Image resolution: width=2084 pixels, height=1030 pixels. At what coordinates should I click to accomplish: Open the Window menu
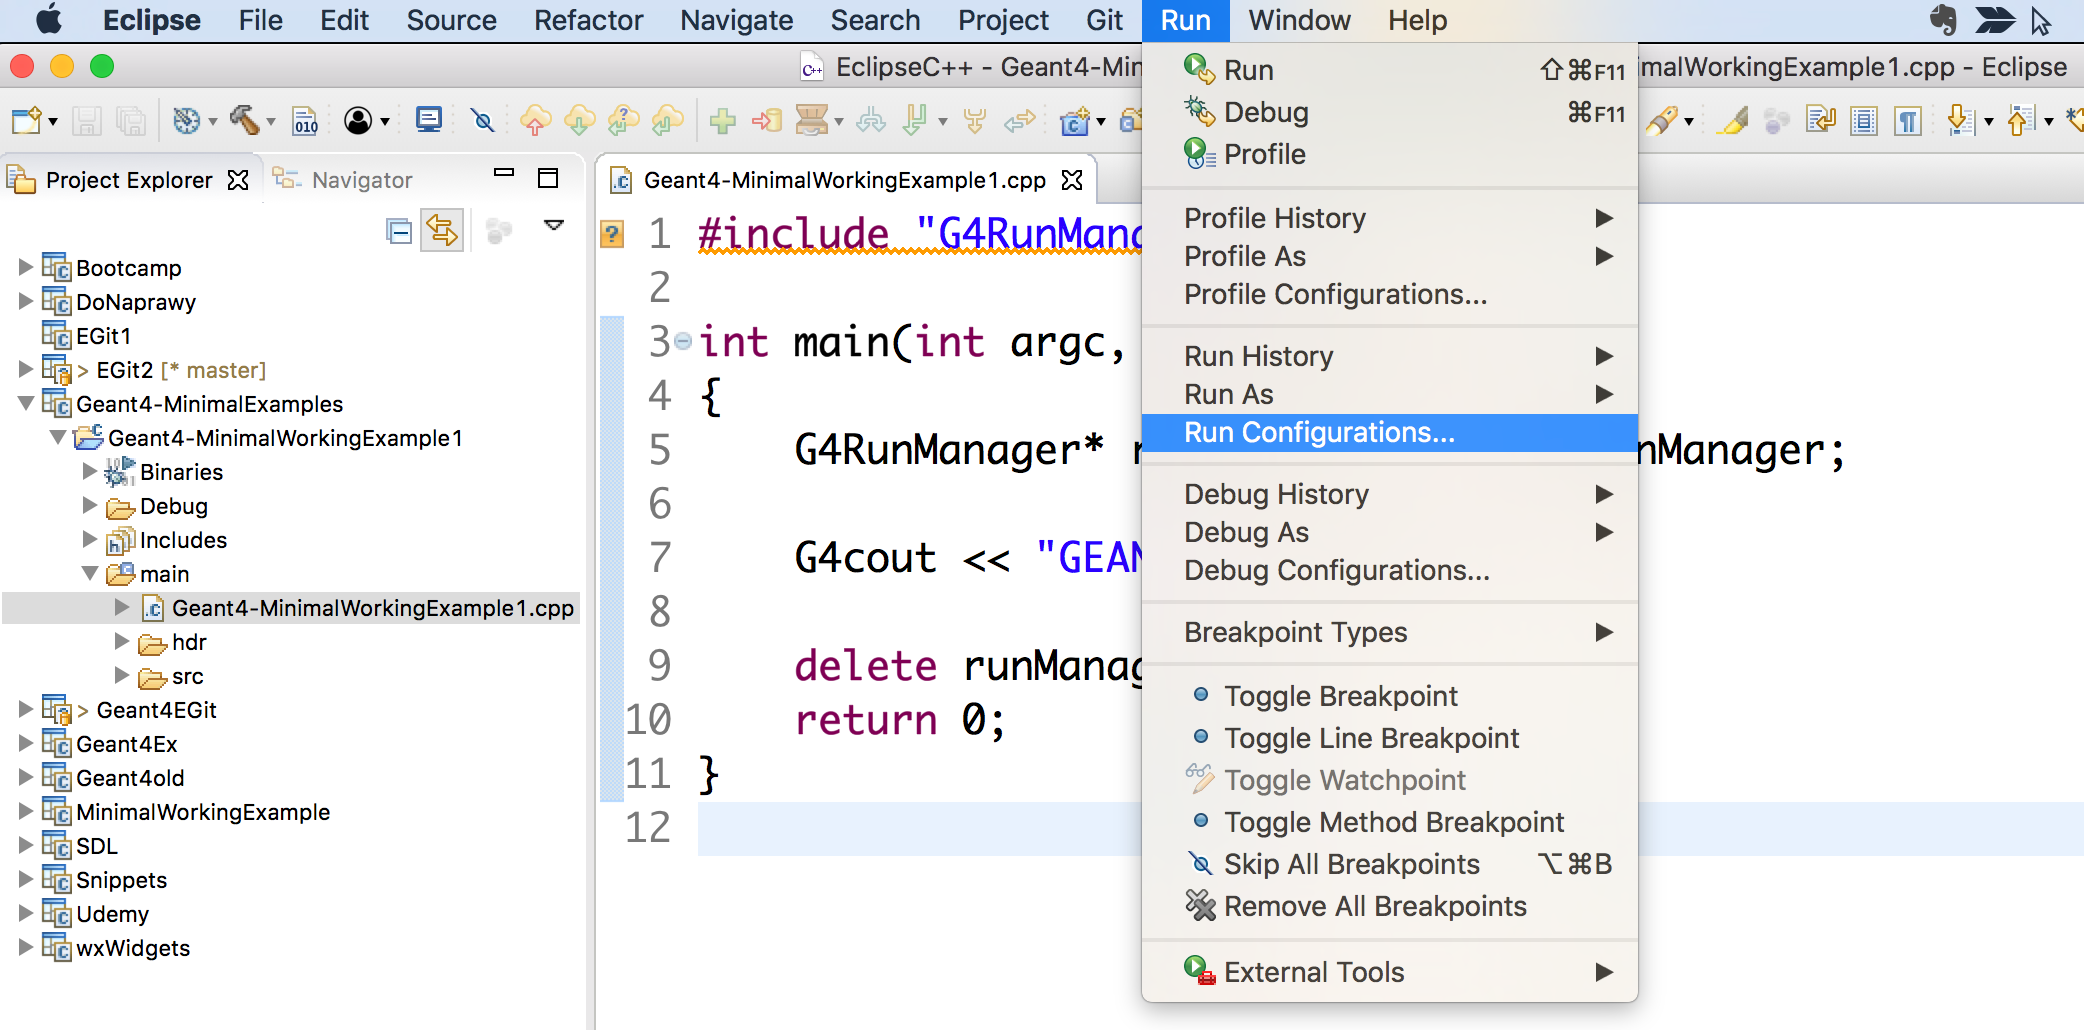[x=1297, y=20]
